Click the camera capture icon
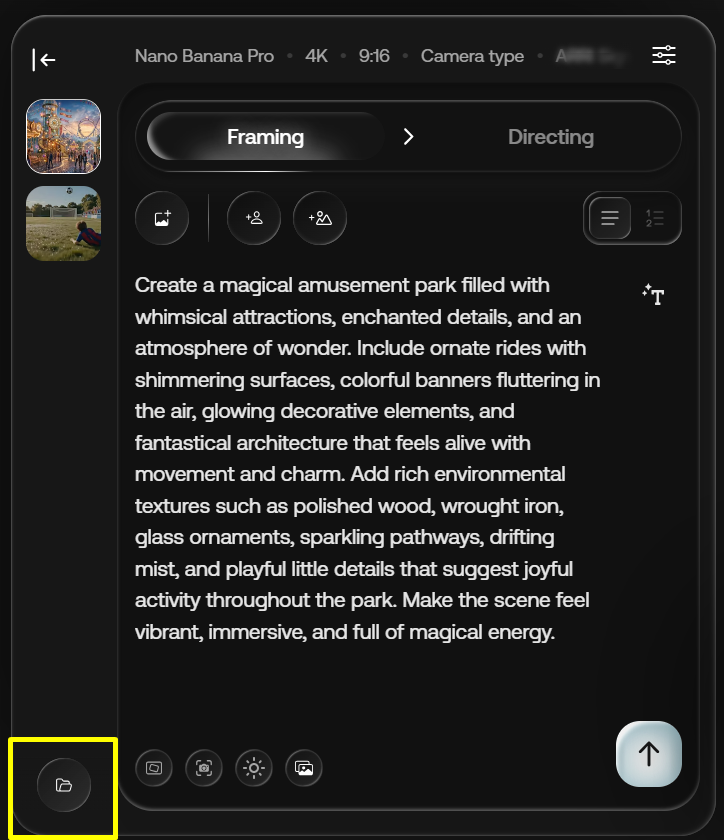 (x=204, y=768)
